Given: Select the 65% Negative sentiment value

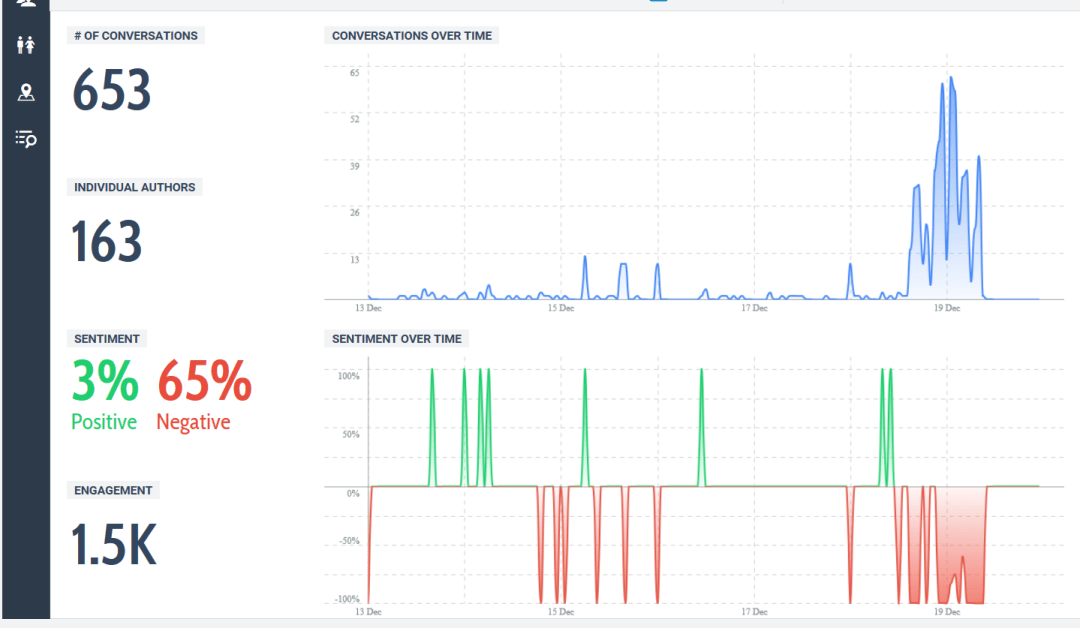Looking at the screenshot, I should (204, 381).
